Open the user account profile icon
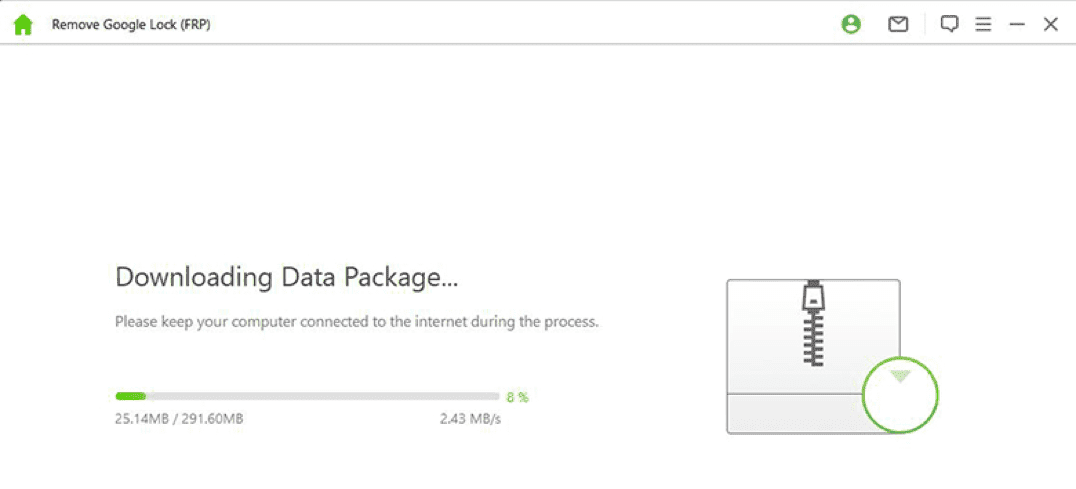The height and width of the screenshot is (489, 1076). pos(851,25)
